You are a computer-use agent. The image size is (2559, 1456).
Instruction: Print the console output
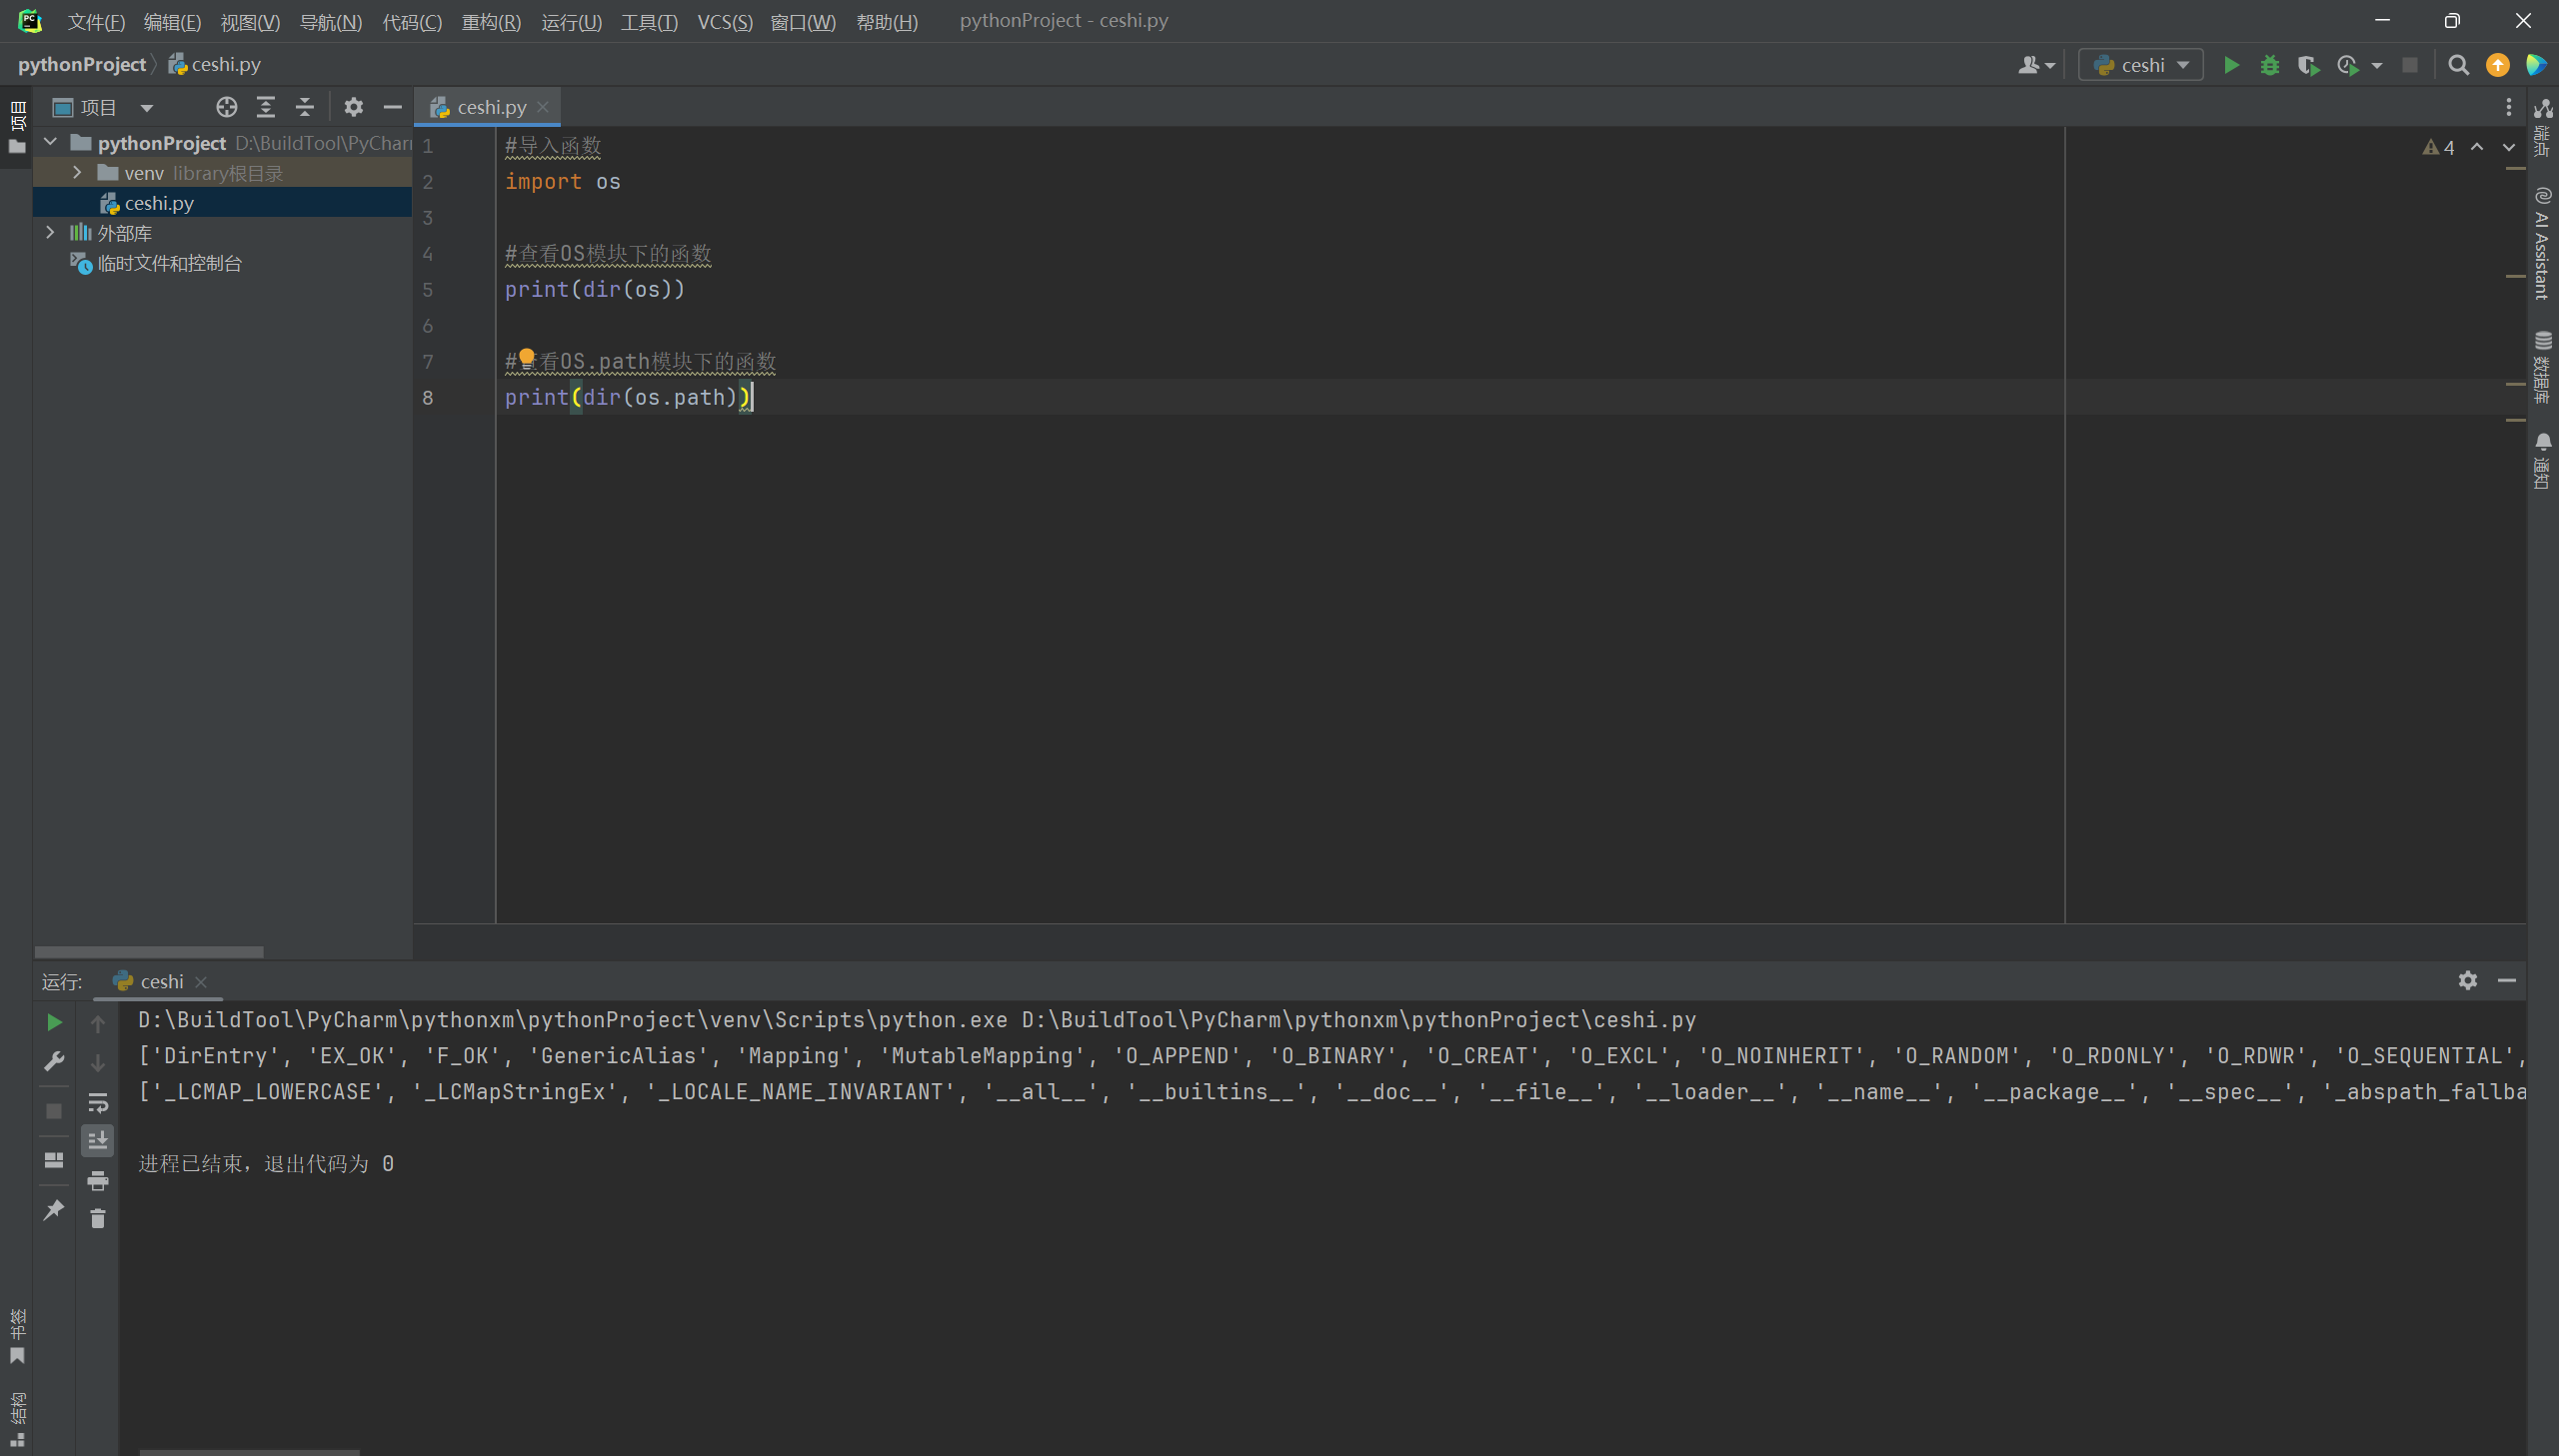(98, 1181)
